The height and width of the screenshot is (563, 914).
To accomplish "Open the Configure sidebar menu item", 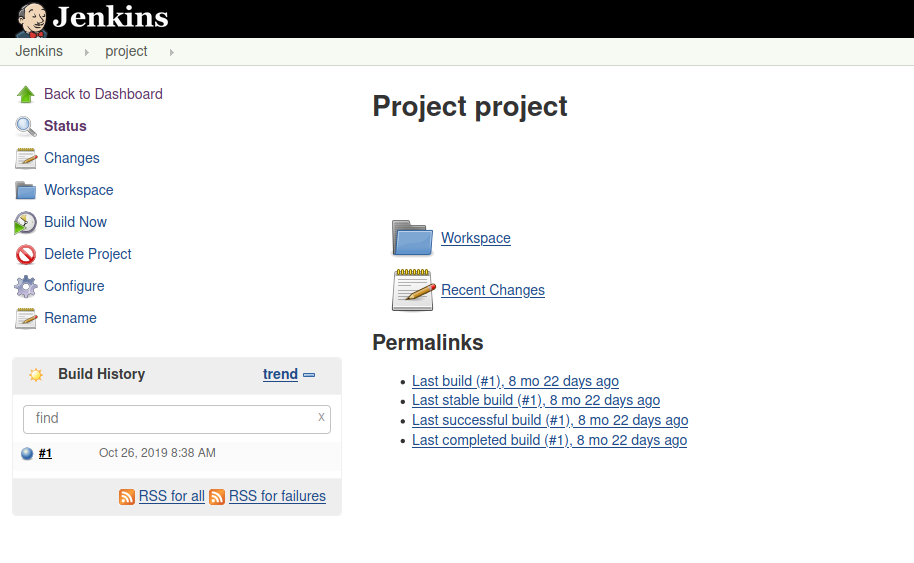I will coord(74,286).
